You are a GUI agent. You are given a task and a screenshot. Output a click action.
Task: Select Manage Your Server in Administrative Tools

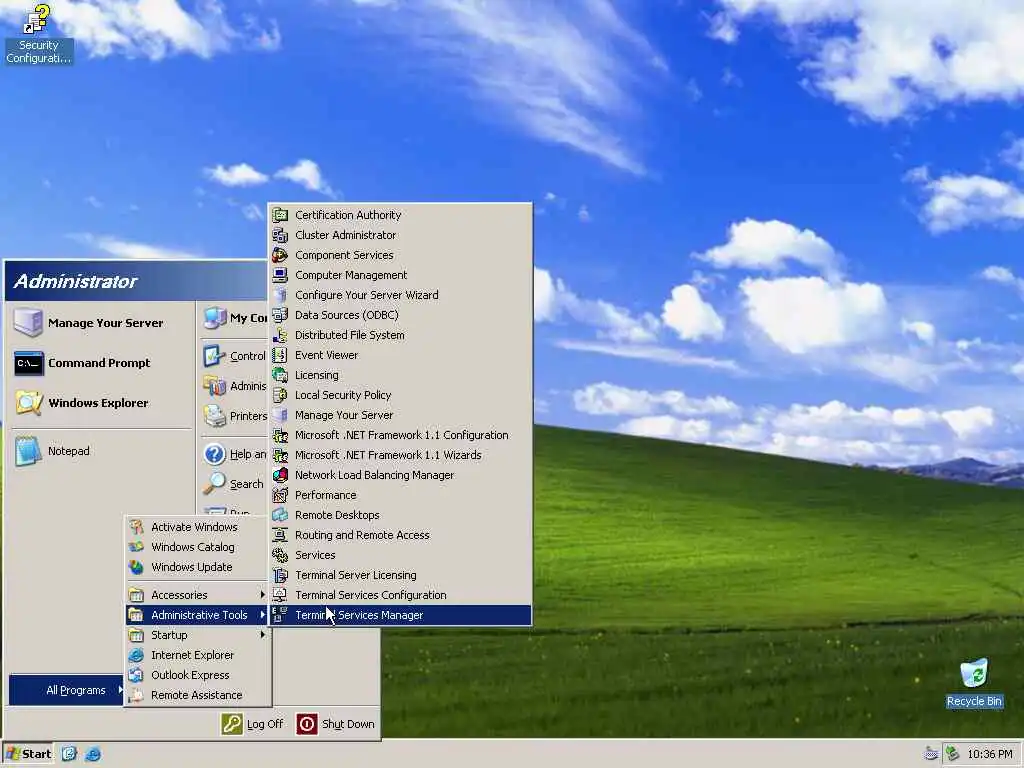coord(400,415)
